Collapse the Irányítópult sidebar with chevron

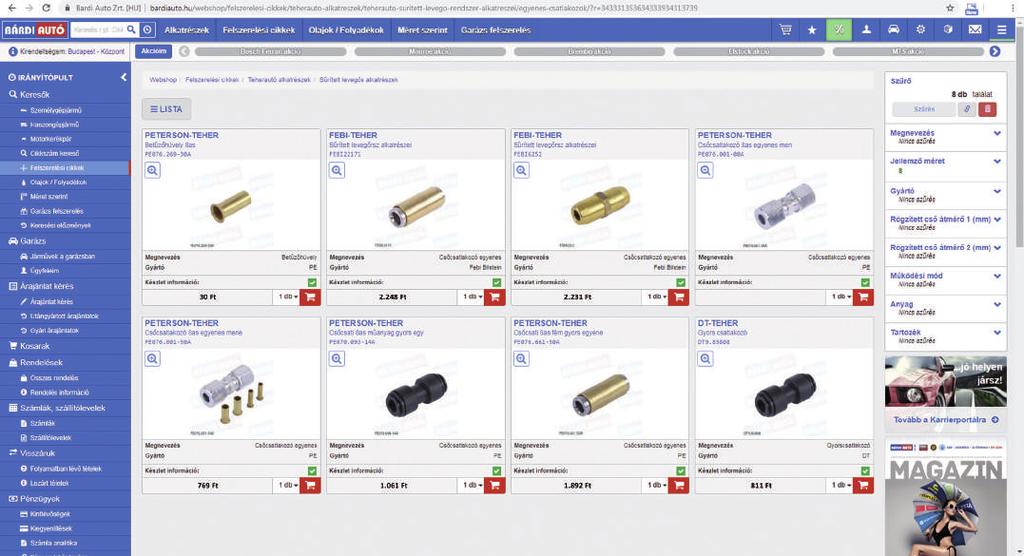coord(123,77)
